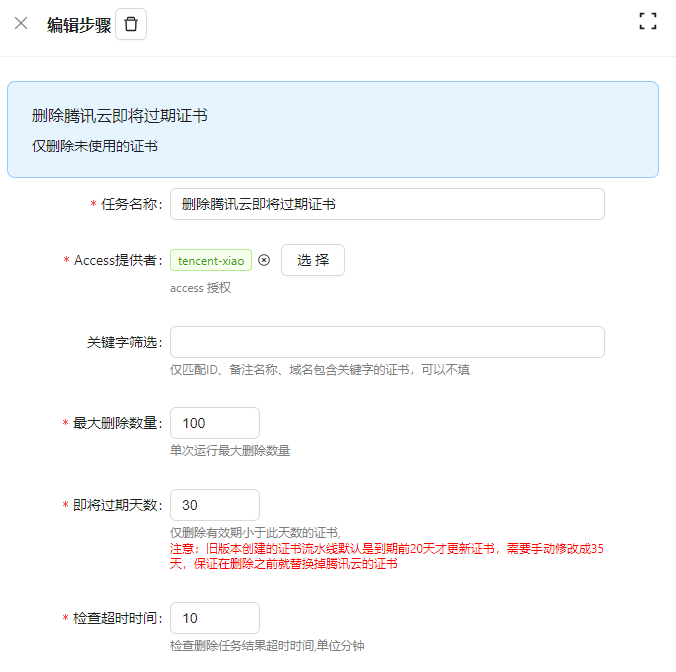Click the tencent-xiao access tag

(x=210, y=260)
